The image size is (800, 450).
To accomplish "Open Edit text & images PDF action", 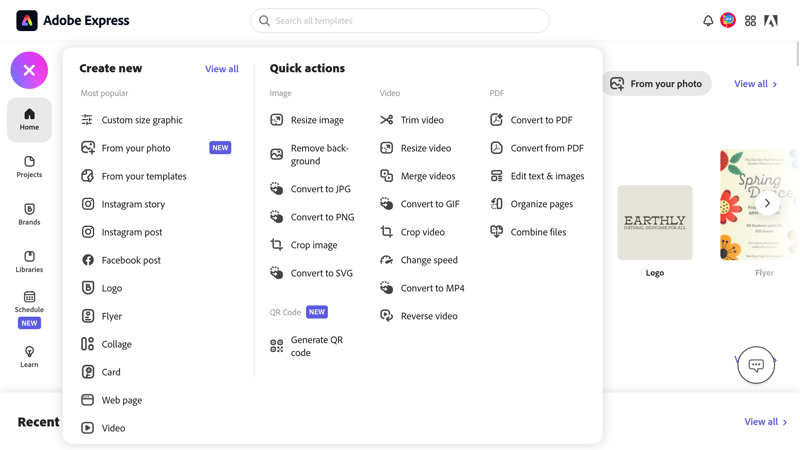I will (x=537, y=176).
